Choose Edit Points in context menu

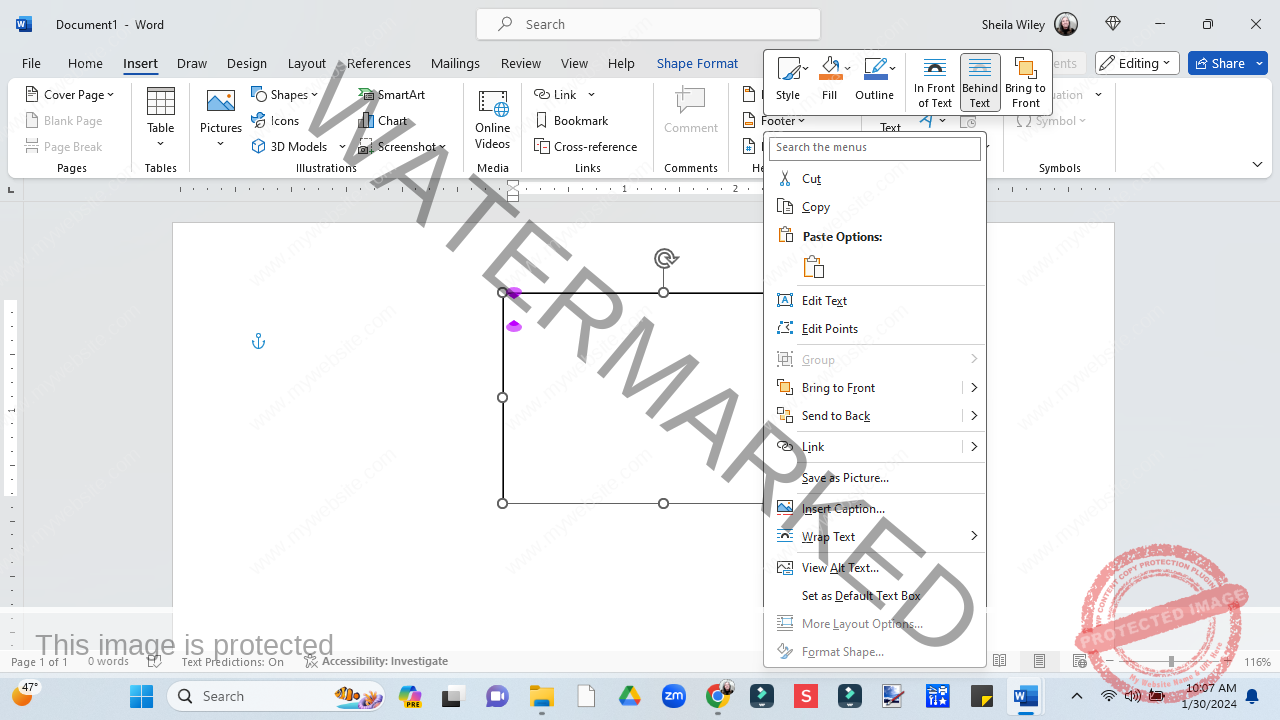pos(874,328)
